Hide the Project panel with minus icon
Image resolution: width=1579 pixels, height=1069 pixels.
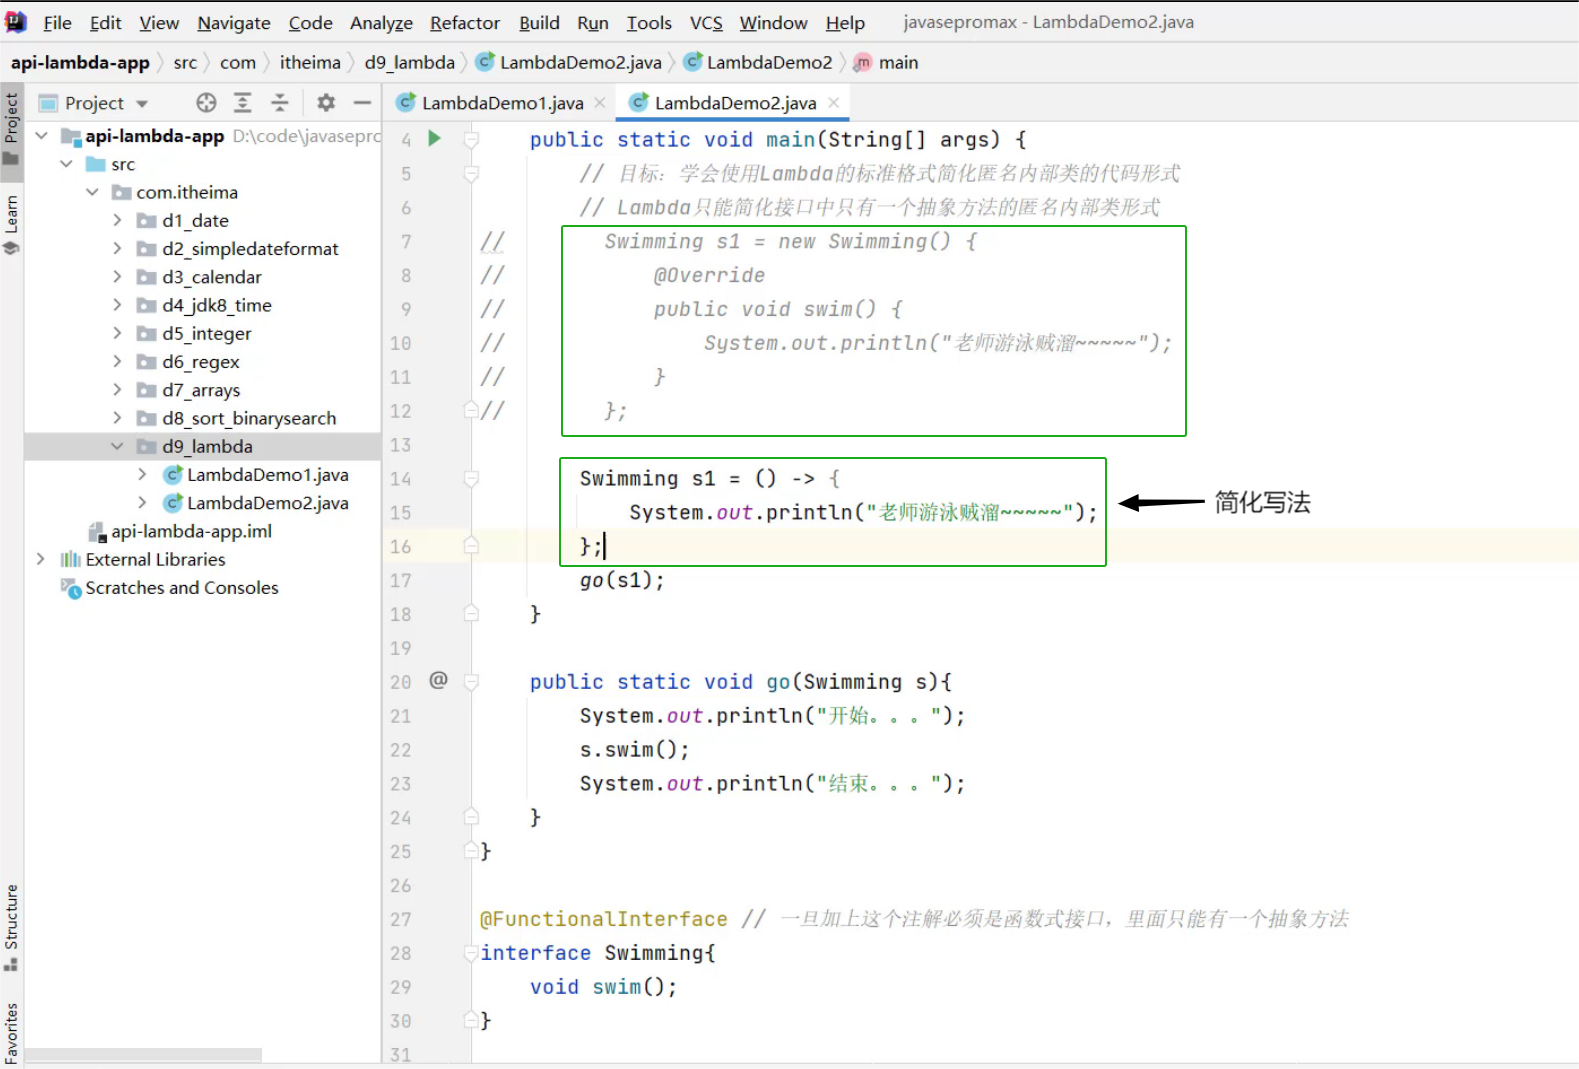pos(362,103)
